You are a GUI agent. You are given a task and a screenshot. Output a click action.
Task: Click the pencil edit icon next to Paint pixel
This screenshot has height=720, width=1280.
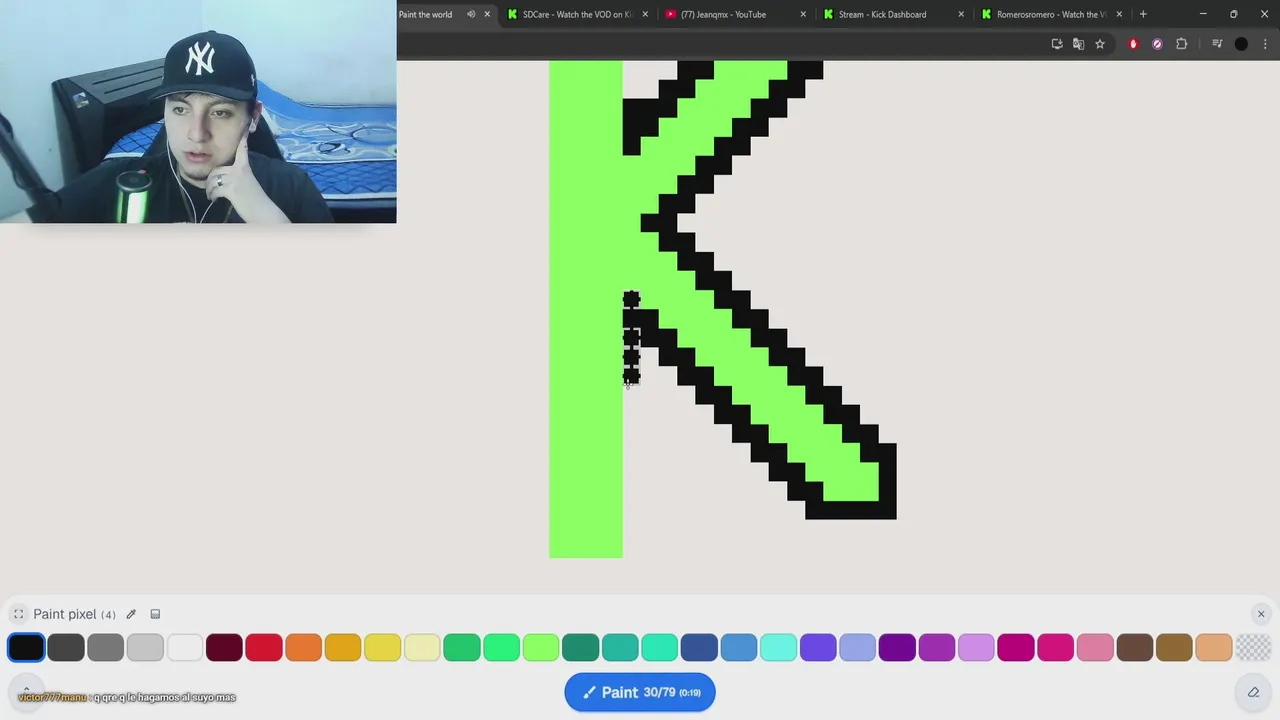point(131,614)
